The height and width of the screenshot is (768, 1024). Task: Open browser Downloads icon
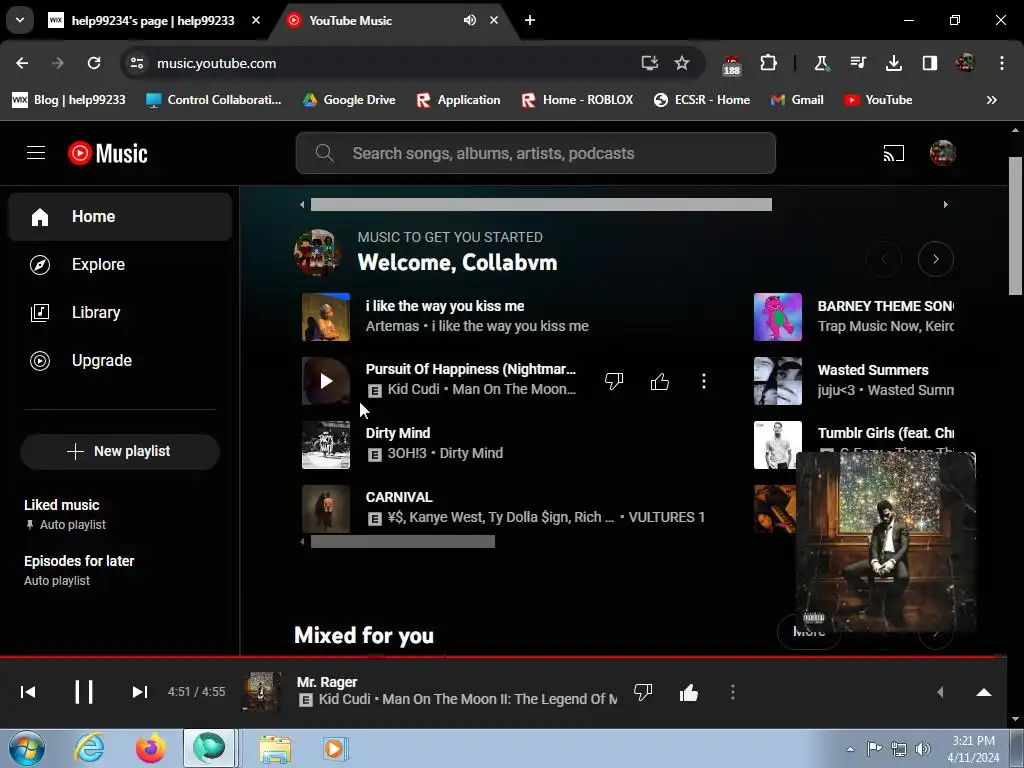893,63
